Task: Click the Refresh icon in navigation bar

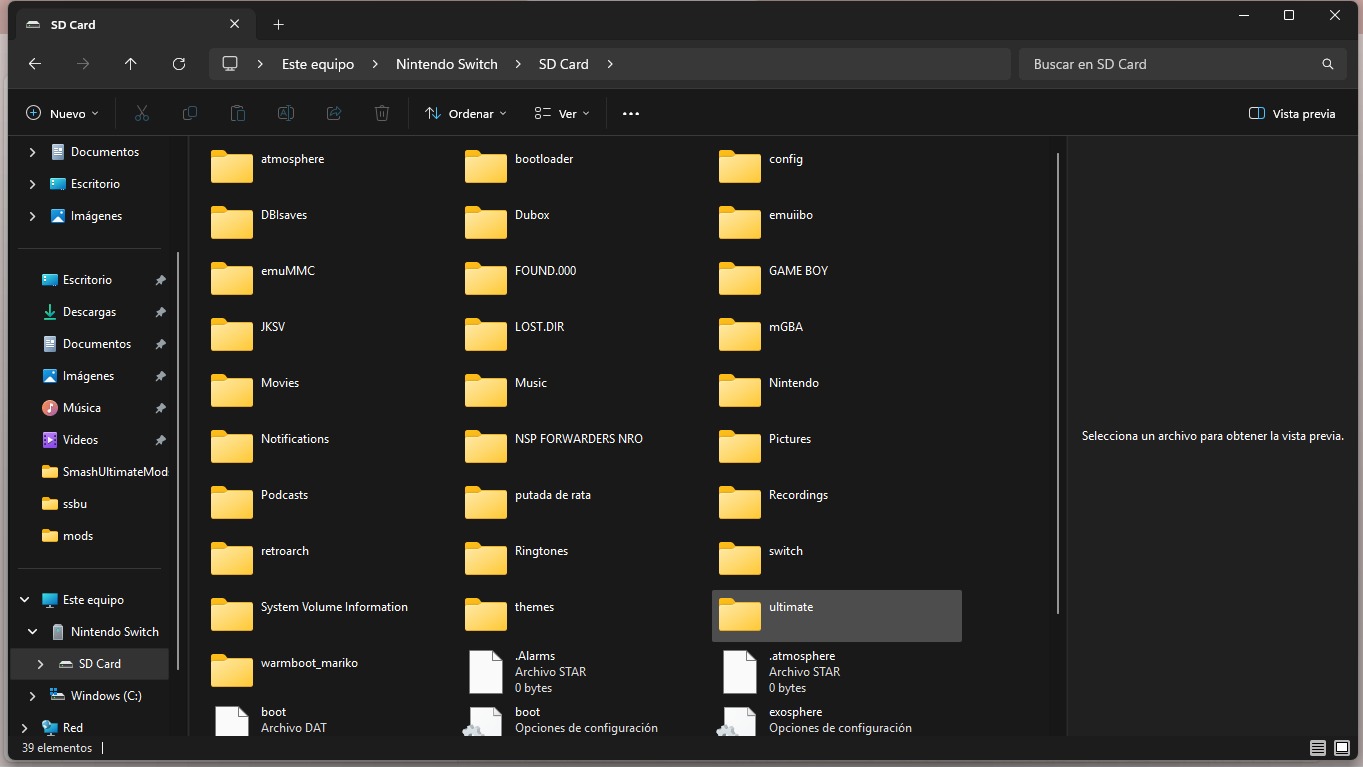Action: click(179, 64)
